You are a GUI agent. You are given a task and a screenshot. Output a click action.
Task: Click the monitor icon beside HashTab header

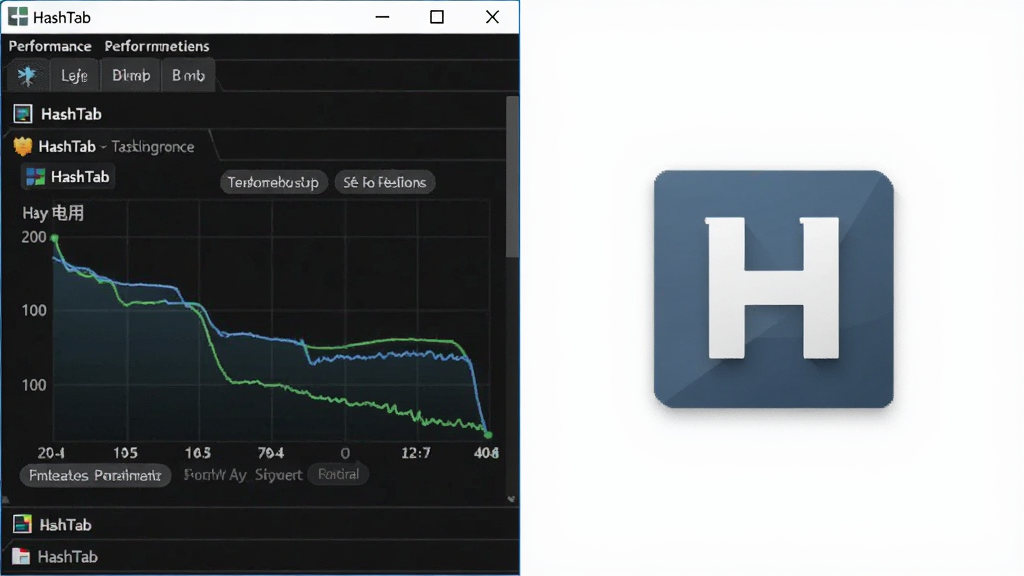(23, 114)
